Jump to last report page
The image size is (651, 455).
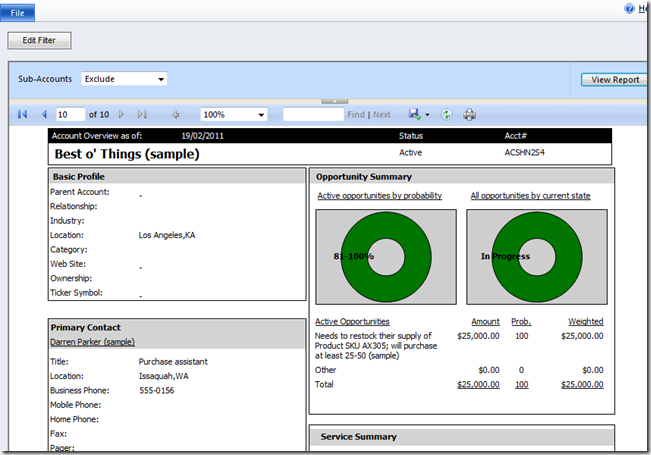coord(142,115)
